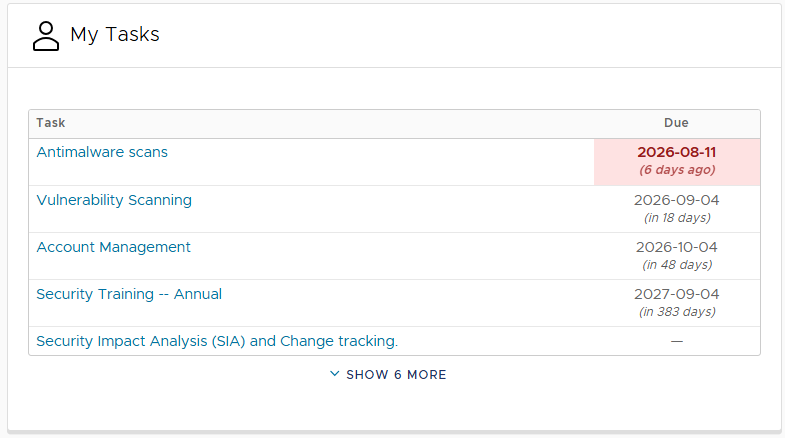
Task: Expand the list using the chevron arrow
Action: click(335, 374)
